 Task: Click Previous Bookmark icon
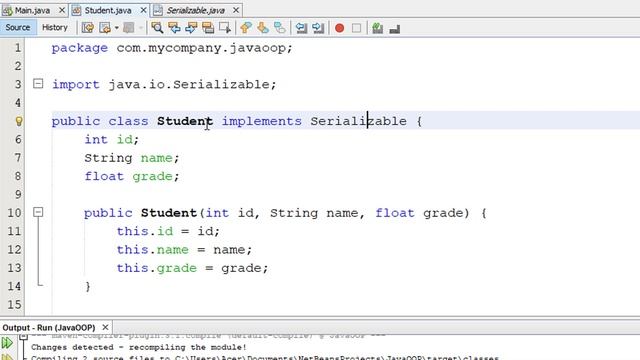(x=246, y=28)
